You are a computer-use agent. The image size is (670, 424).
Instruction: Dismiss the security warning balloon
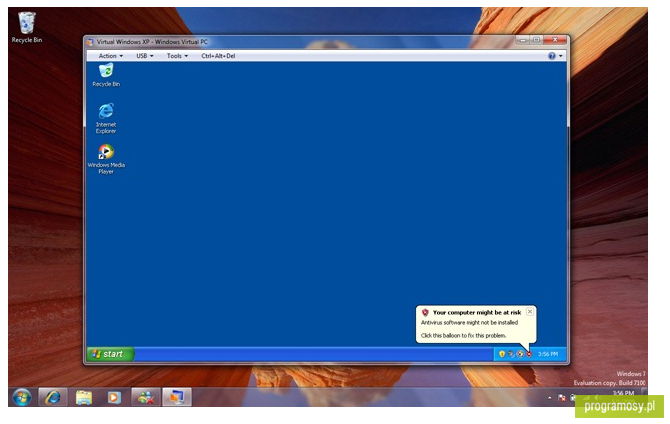click(529, 312)
